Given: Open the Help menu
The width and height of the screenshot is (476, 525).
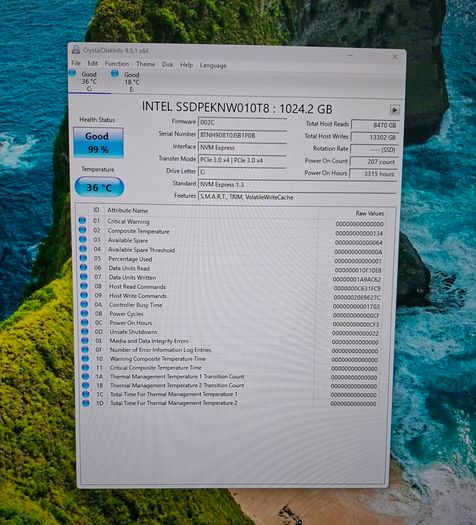Looking at the screenshot, I should pos(186,65).
